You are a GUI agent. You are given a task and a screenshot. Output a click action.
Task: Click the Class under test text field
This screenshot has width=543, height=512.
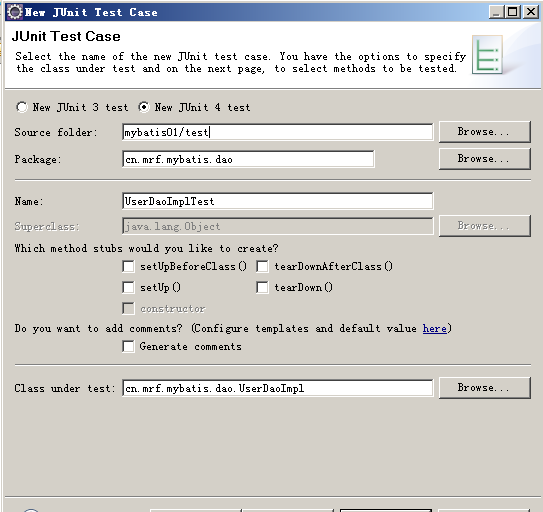(x=277, y=388)
